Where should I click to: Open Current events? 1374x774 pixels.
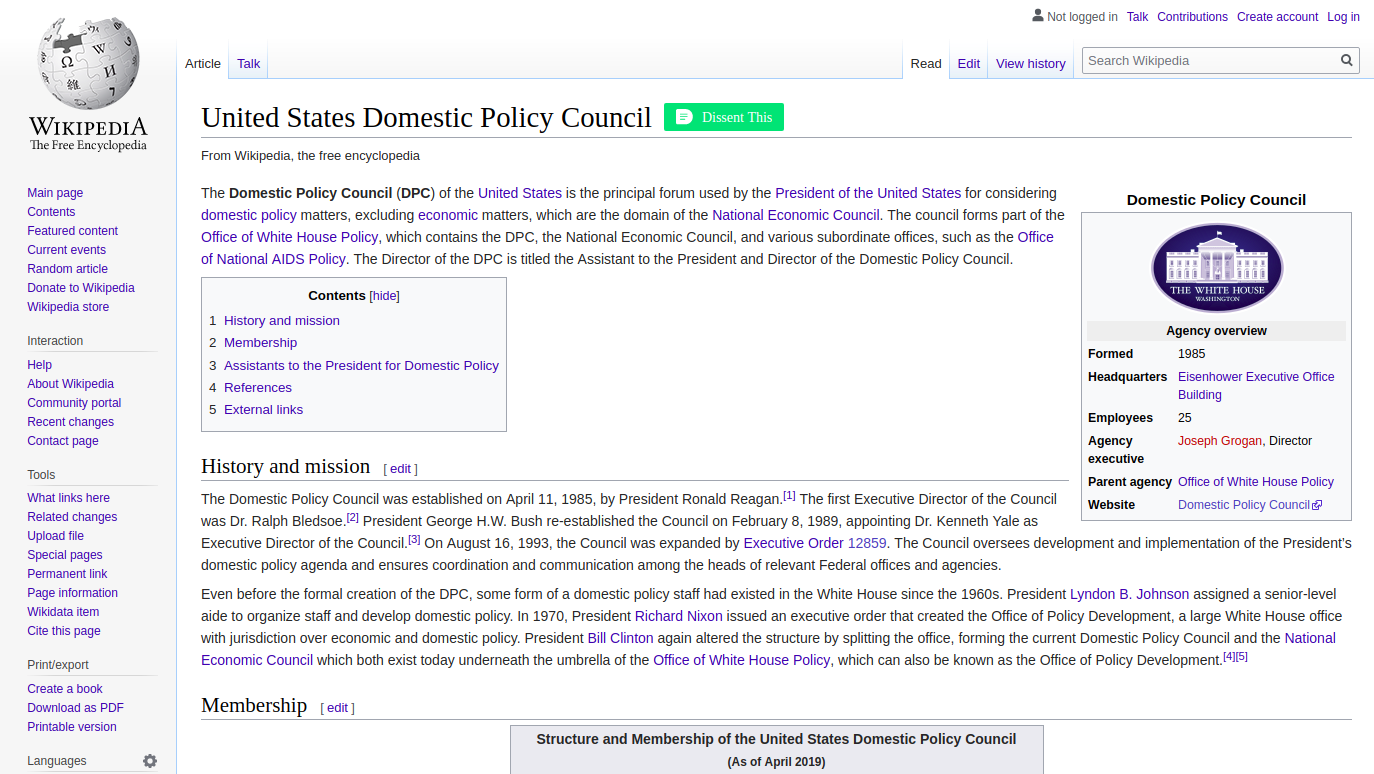click(66, 250)
